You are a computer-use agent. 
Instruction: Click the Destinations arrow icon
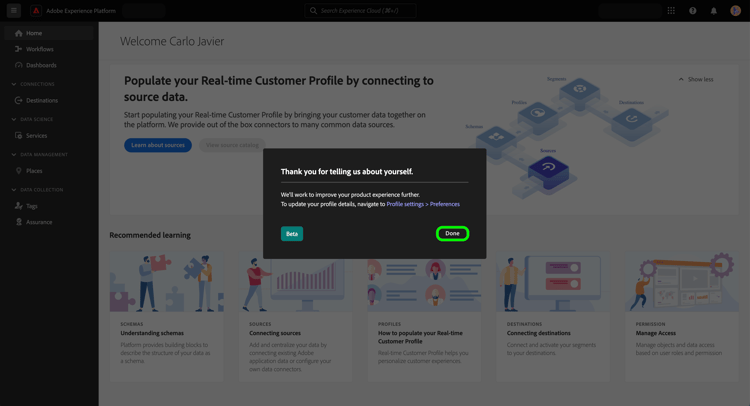point(19,100)
